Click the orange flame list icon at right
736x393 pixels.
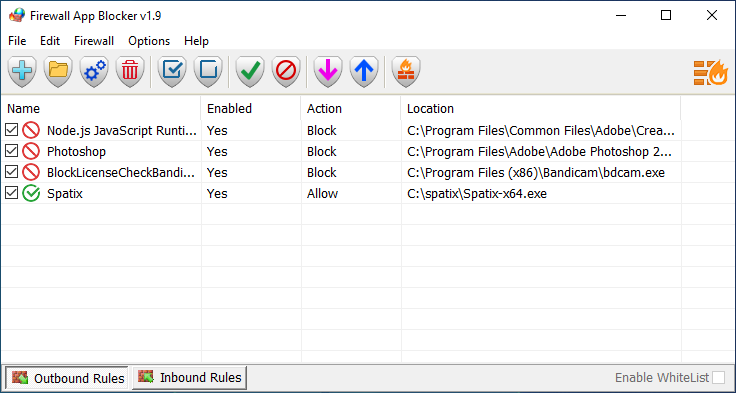click(711, 73)
